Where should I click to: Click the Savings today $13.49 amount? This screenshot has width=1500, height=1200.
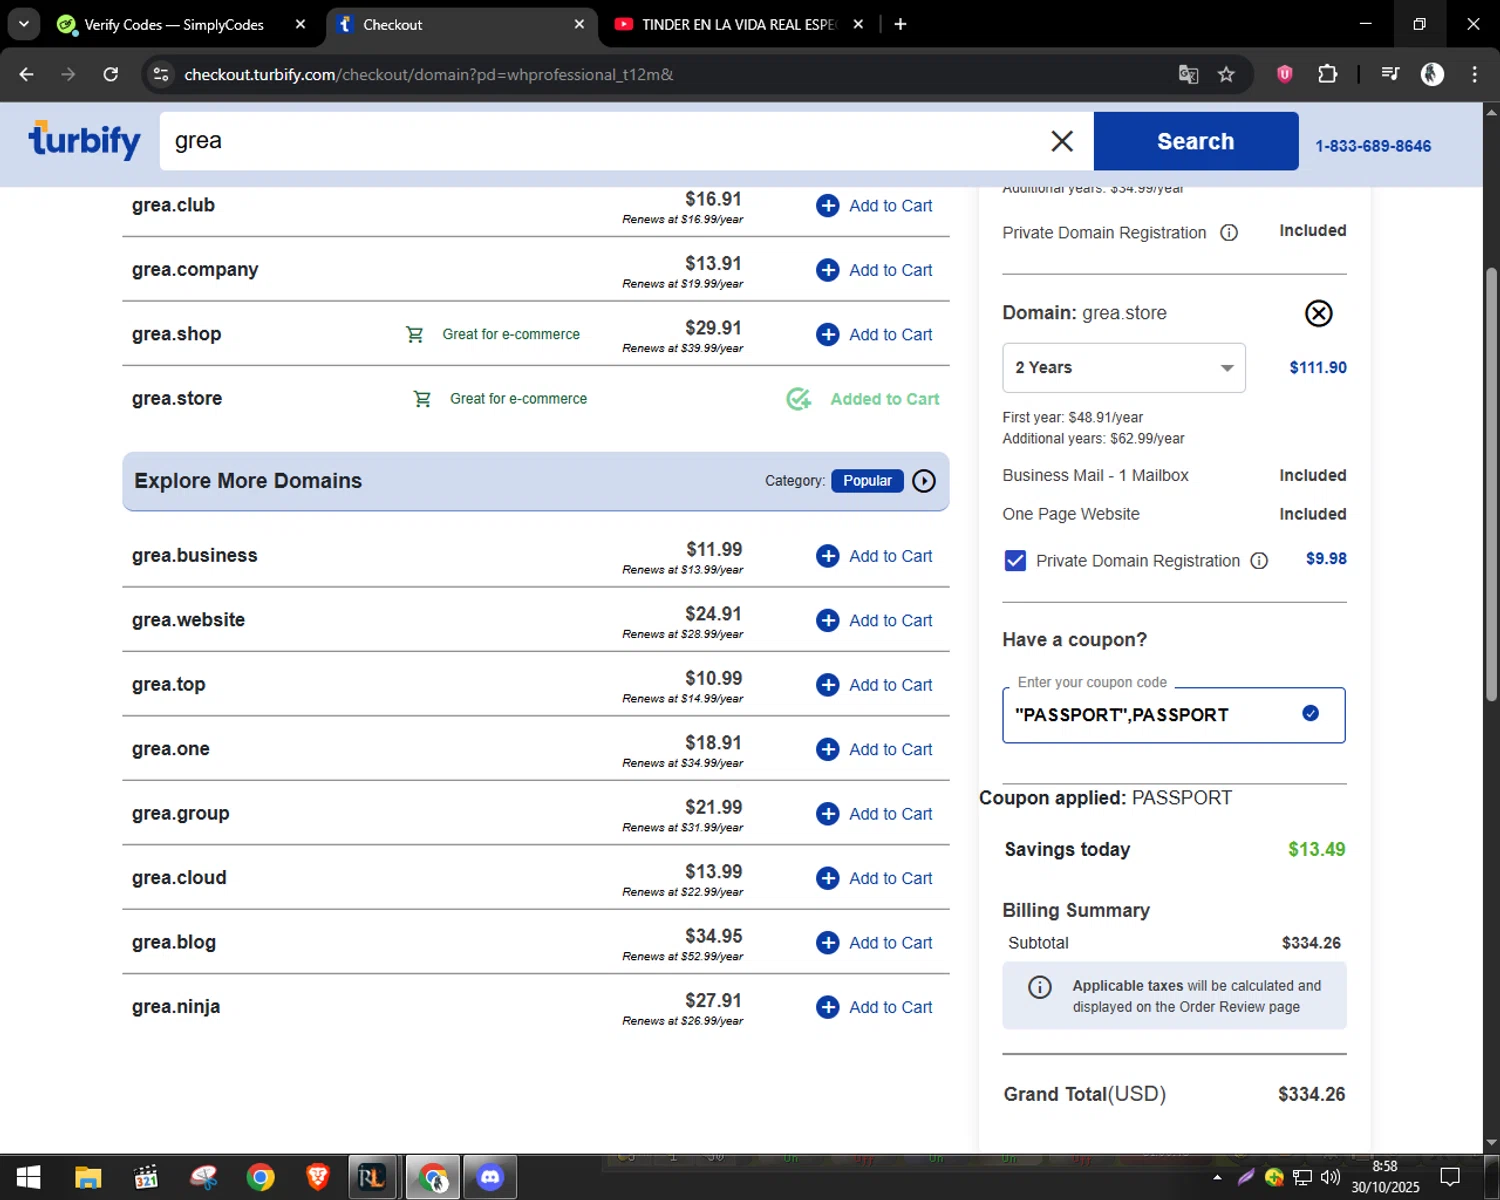pyautogui.click(x=1316, y=849)
